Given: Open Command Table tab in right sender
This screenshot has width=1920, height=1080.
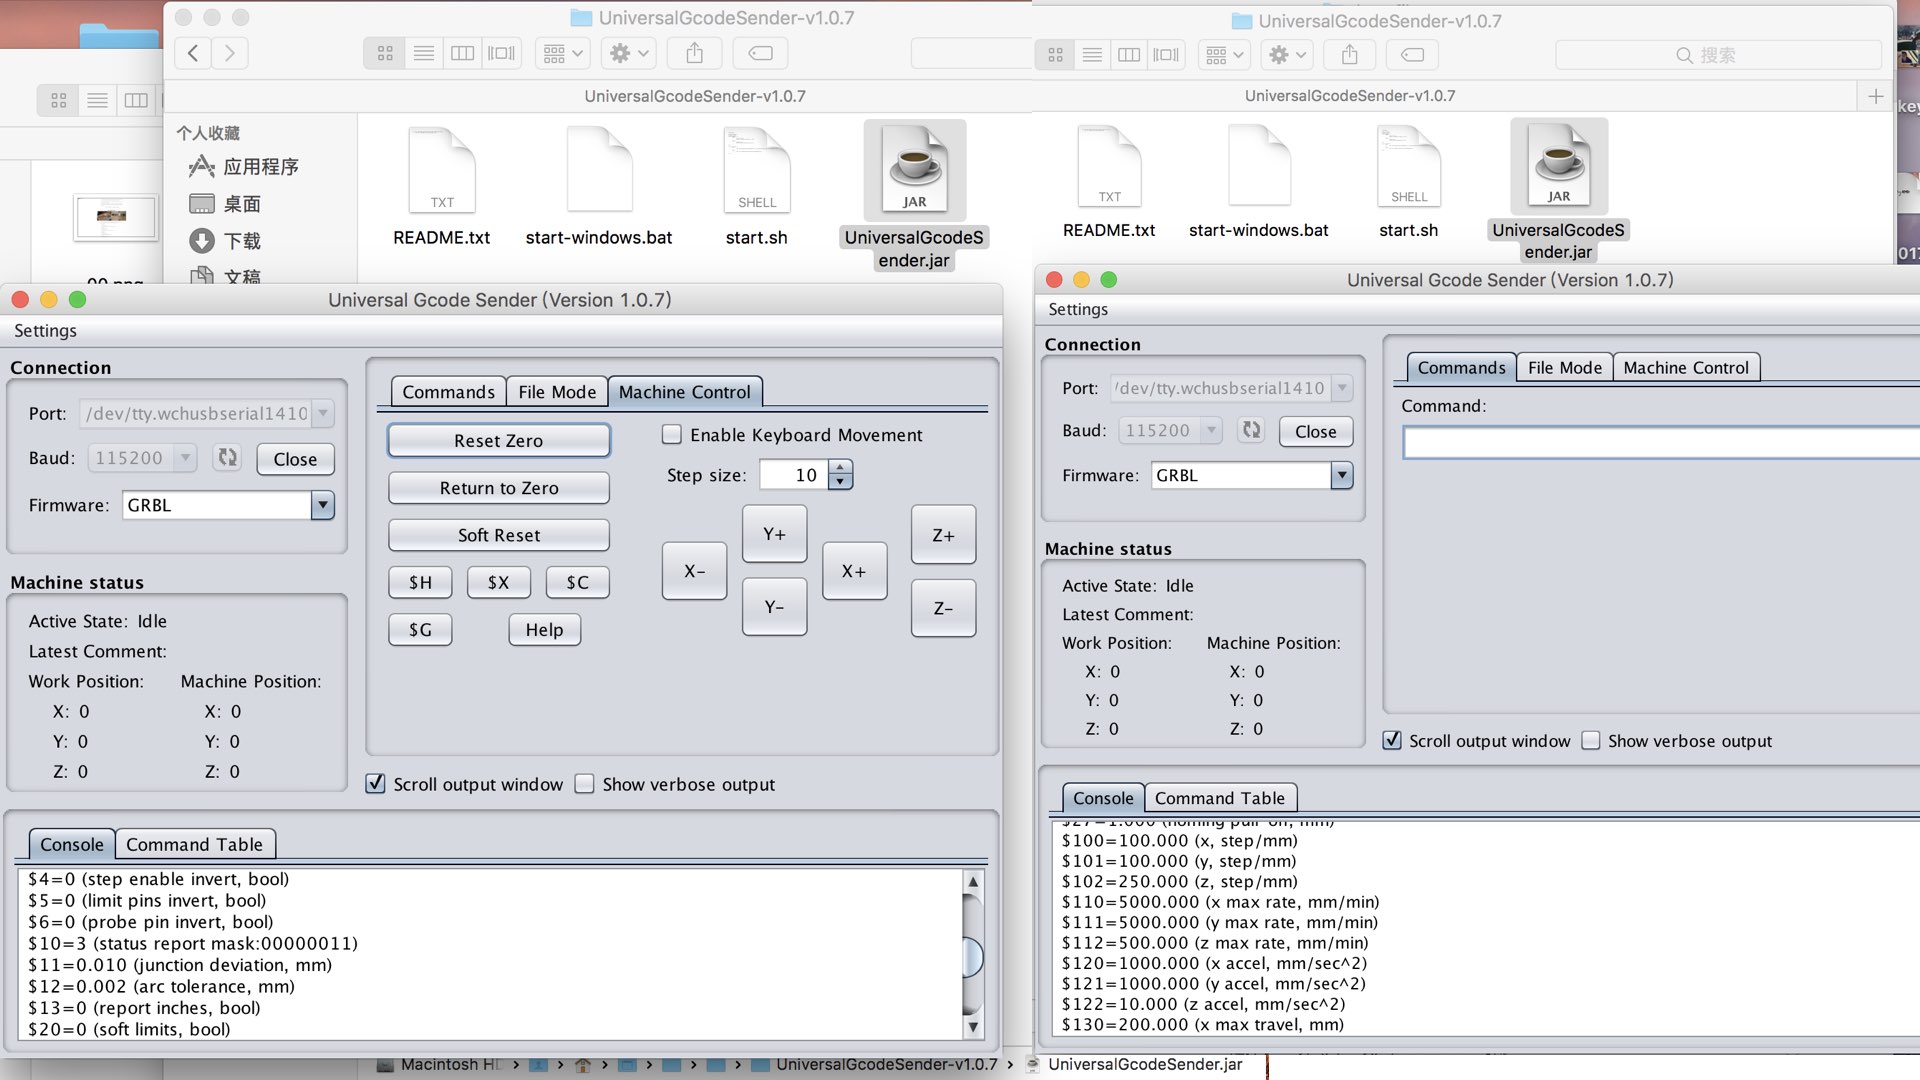Looking at the screenshot, I should tap(1220, 798).
